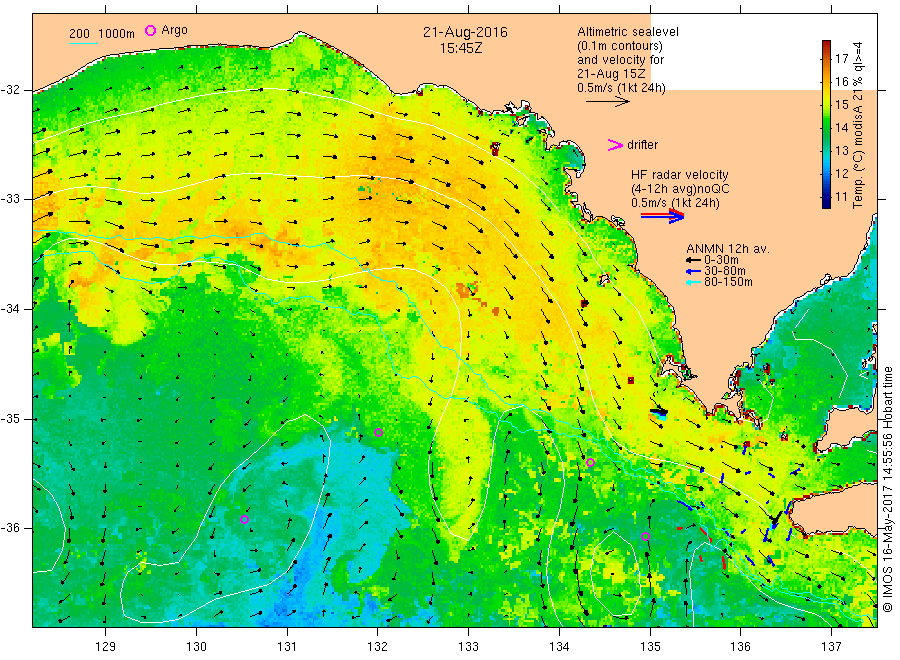Click the longitude axis label '131'
The image size is (900, 660).
(x=287, y=647)
